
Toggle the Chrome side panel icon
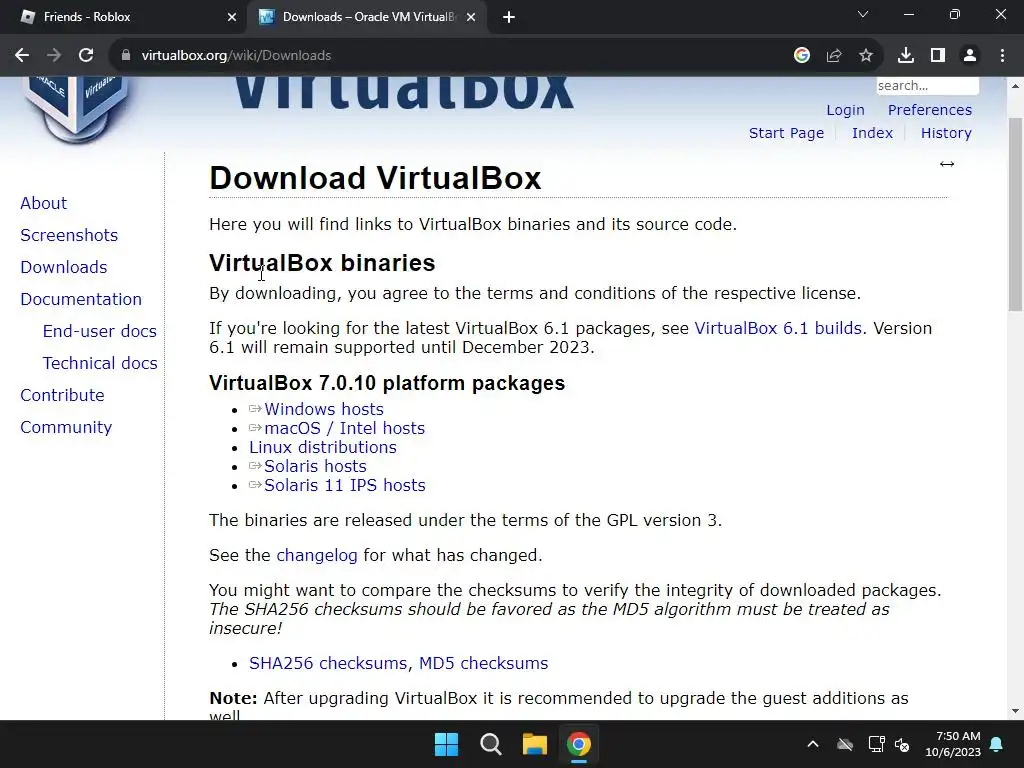coord(938,56)
